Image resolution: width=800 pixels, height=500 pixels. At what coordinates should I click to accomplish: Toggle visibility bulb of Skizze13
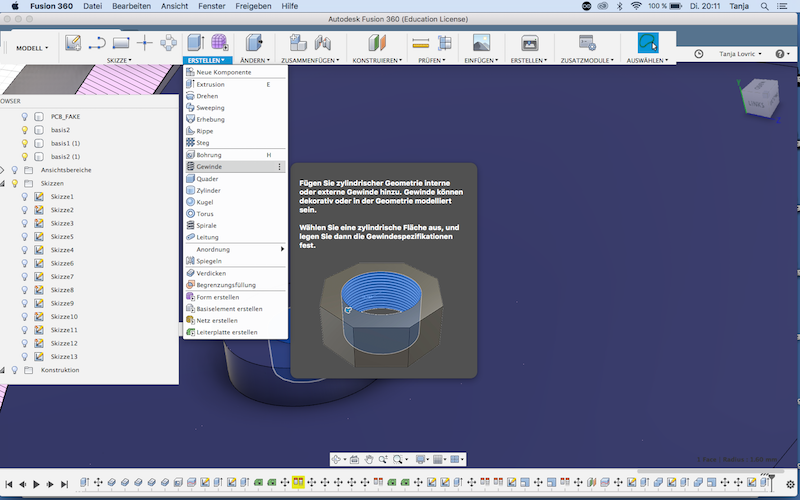click(24, 356)
